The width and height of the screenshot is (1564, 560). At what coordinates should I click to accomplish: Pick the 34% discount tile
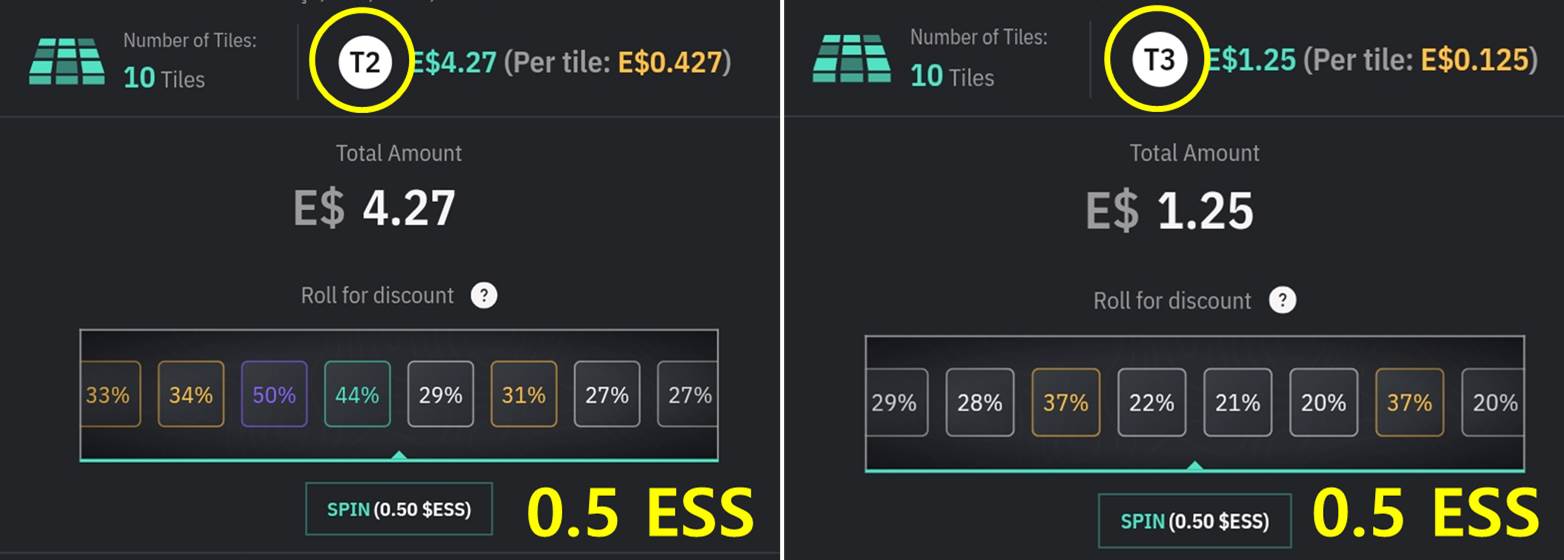[191, 394]
